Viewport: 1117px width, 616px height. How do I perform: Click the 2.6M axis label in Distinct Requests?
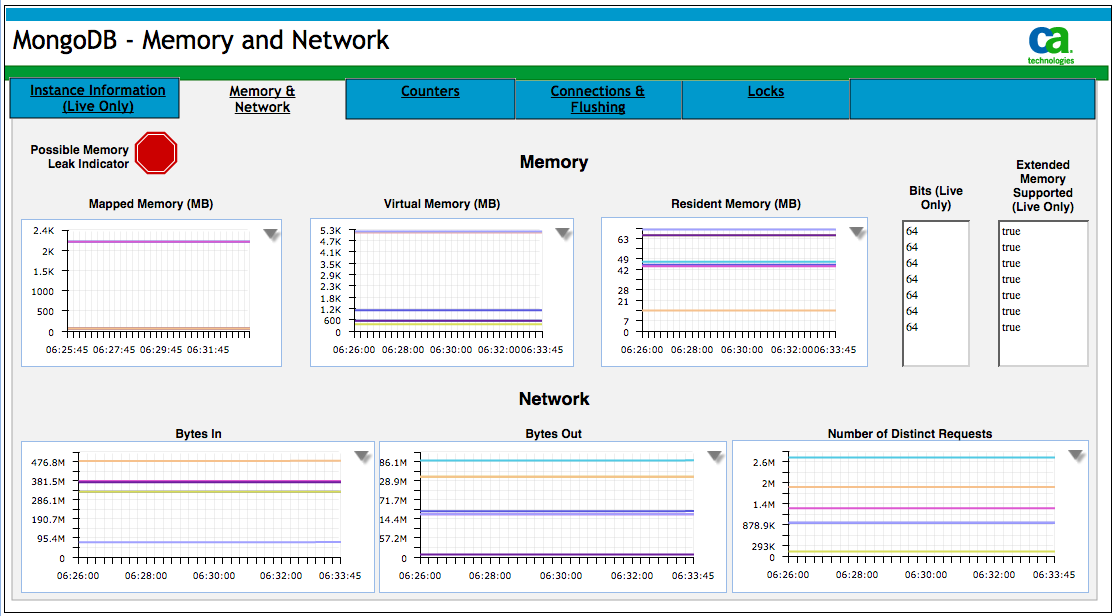763,462
